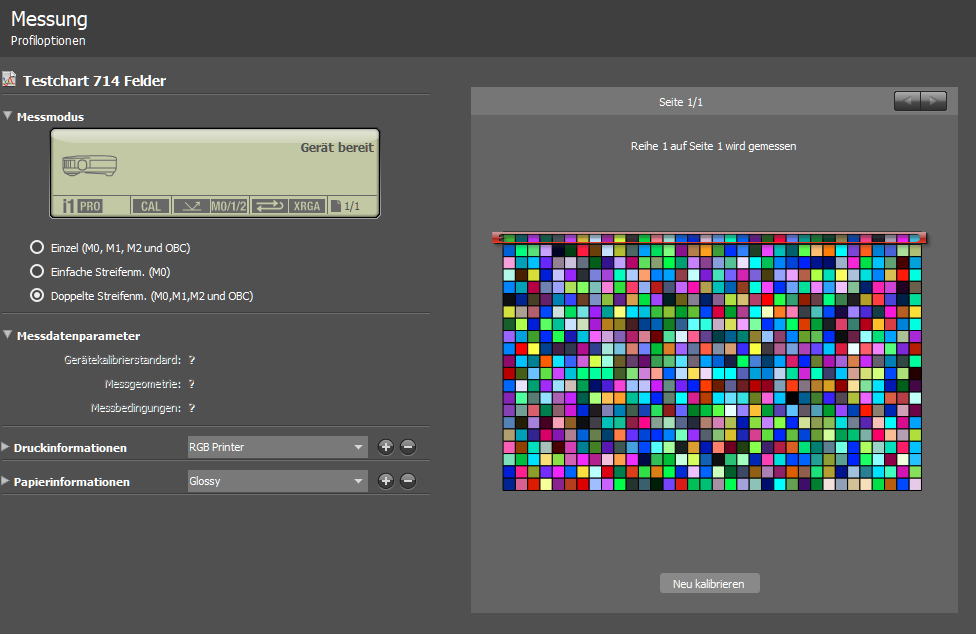Collapse the Messmodus section

pos(8,116)
